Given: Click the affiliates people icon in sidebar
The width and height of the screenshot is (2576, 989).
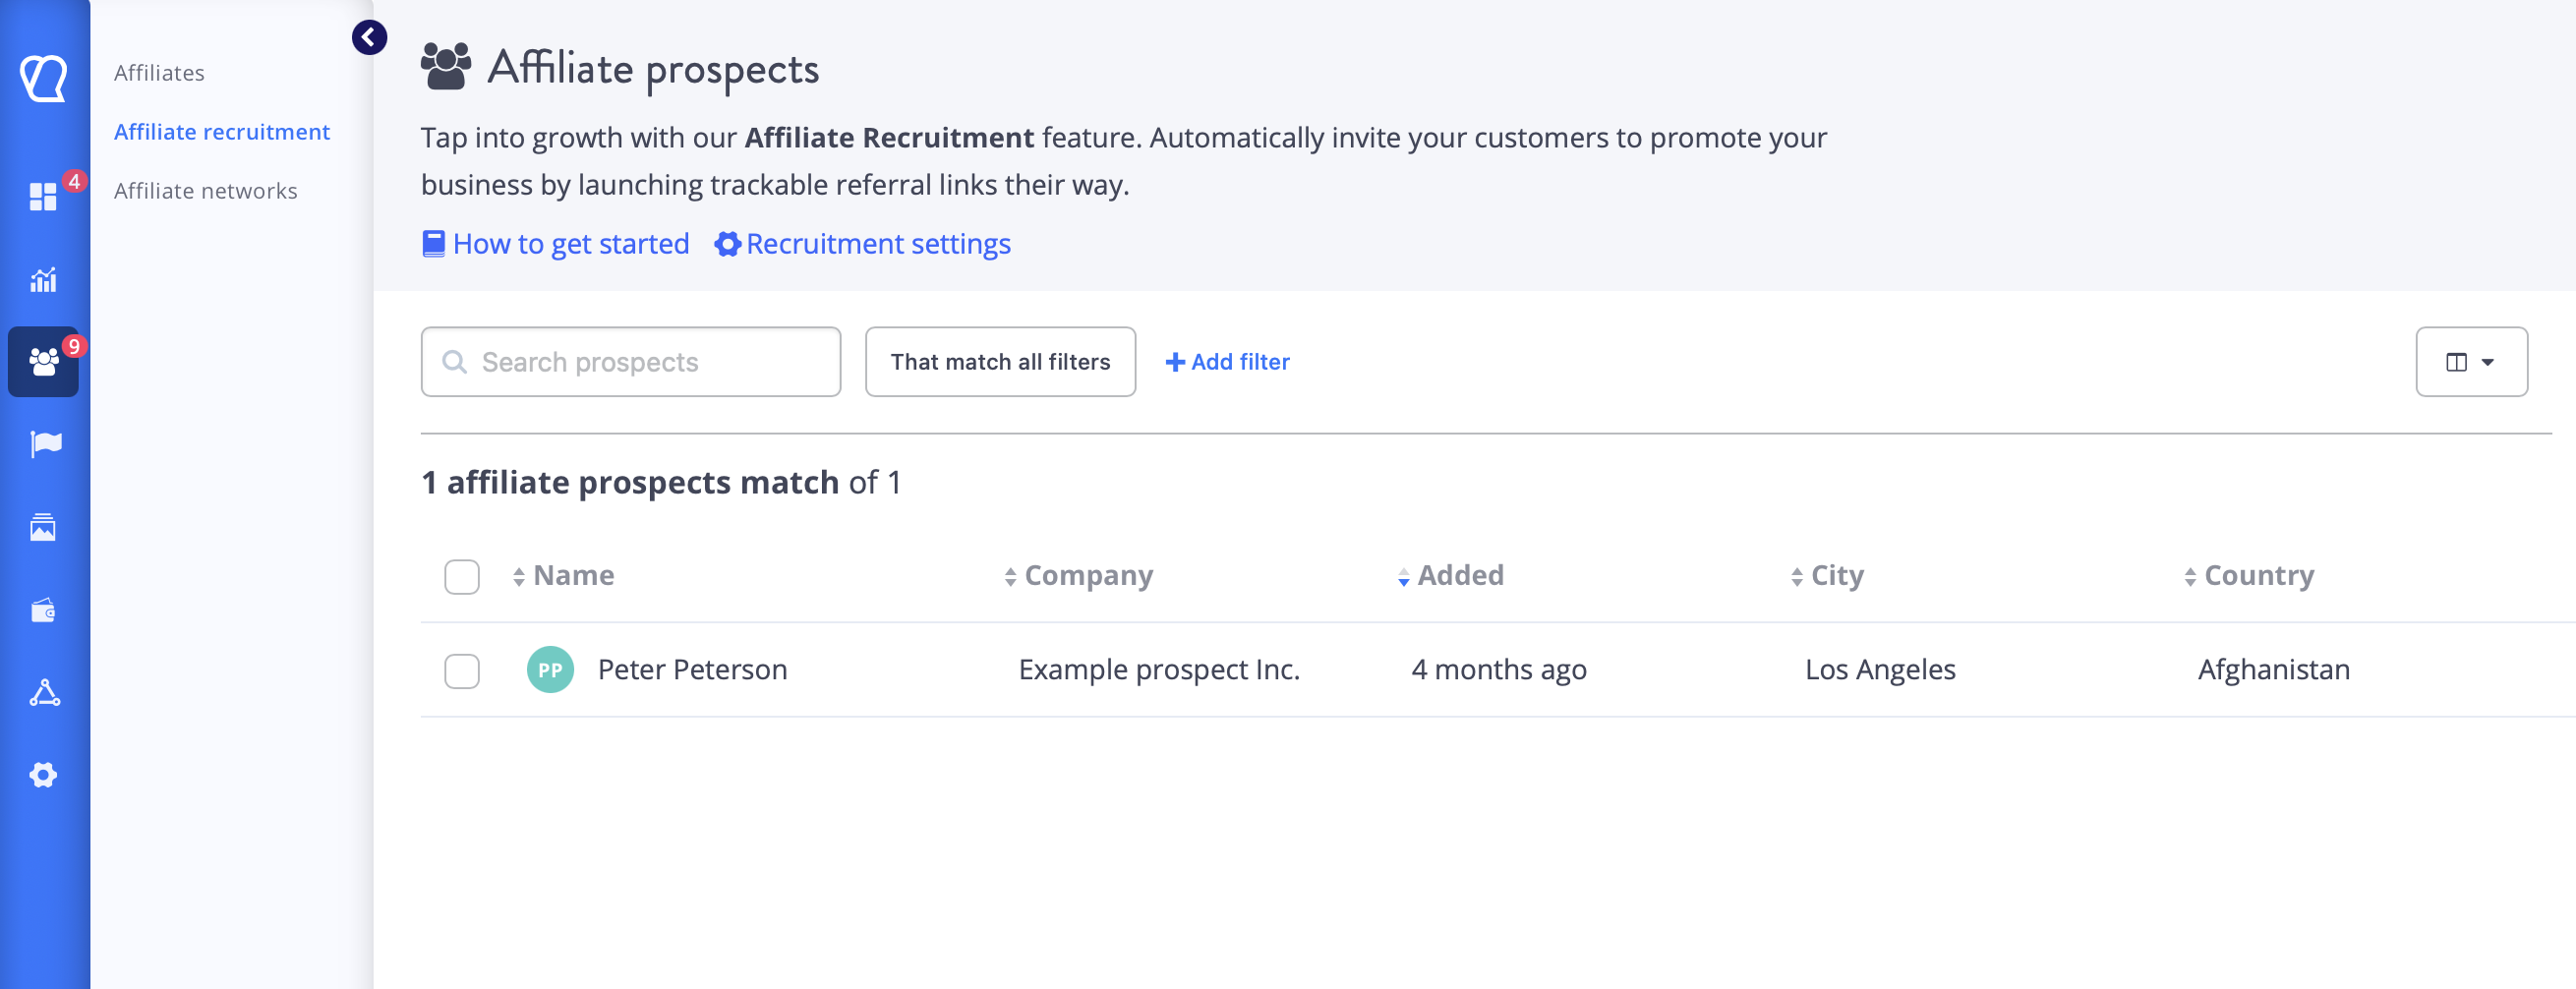Looking at the screenshot, I should (x=43, y=362).
